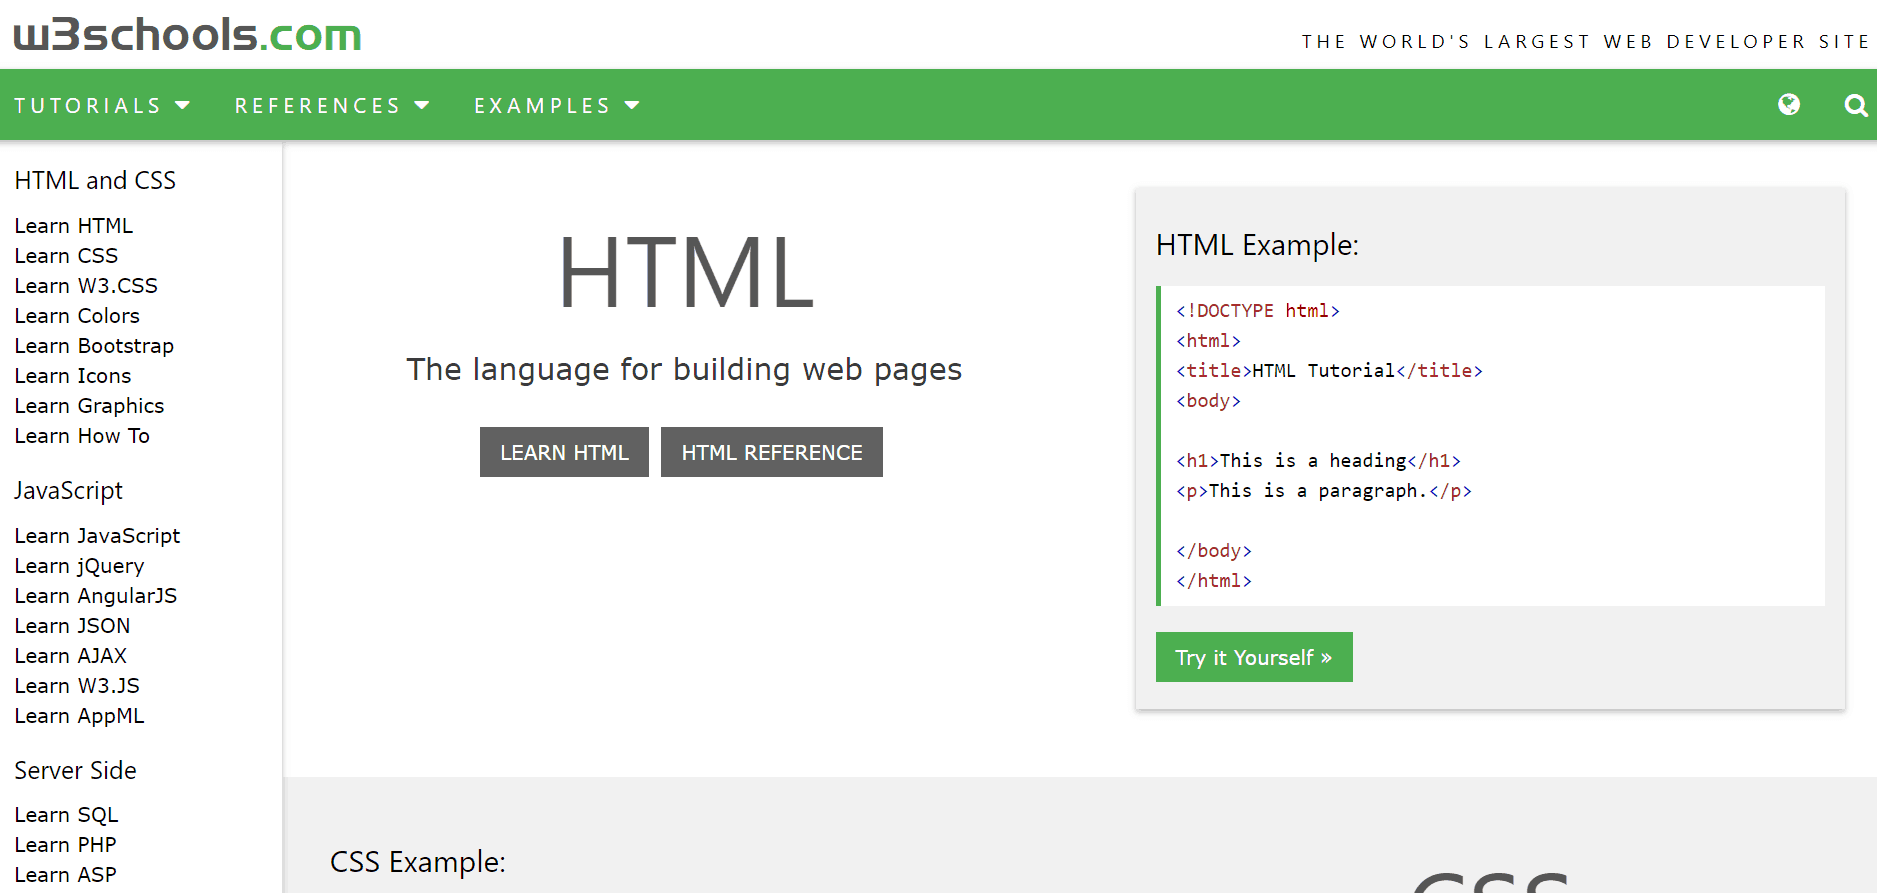Open Learn HTML in sidebar
The height and width of the screenshot is (893, 1877).
coord(74,226)
